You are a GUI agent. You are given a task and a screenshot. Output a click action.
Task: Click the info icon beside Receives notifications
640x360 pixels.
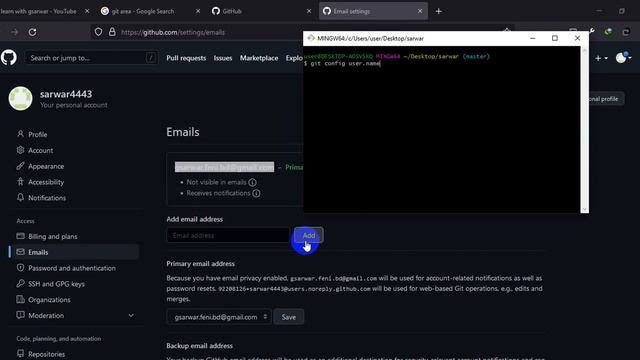pos(256,193)
